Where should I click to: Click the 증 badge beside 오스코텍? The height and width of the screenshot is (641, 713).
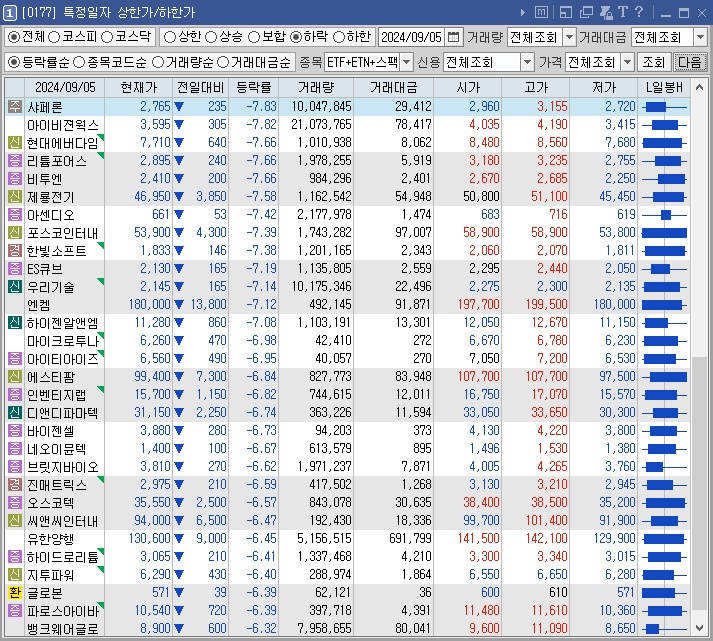(15, 503)
